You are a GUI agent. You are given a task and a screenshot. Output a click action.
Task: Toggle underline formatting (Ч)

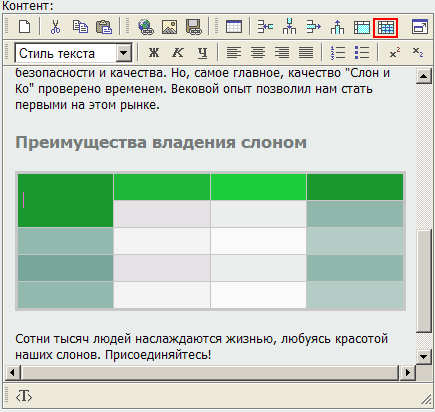(x=202, y=53)
